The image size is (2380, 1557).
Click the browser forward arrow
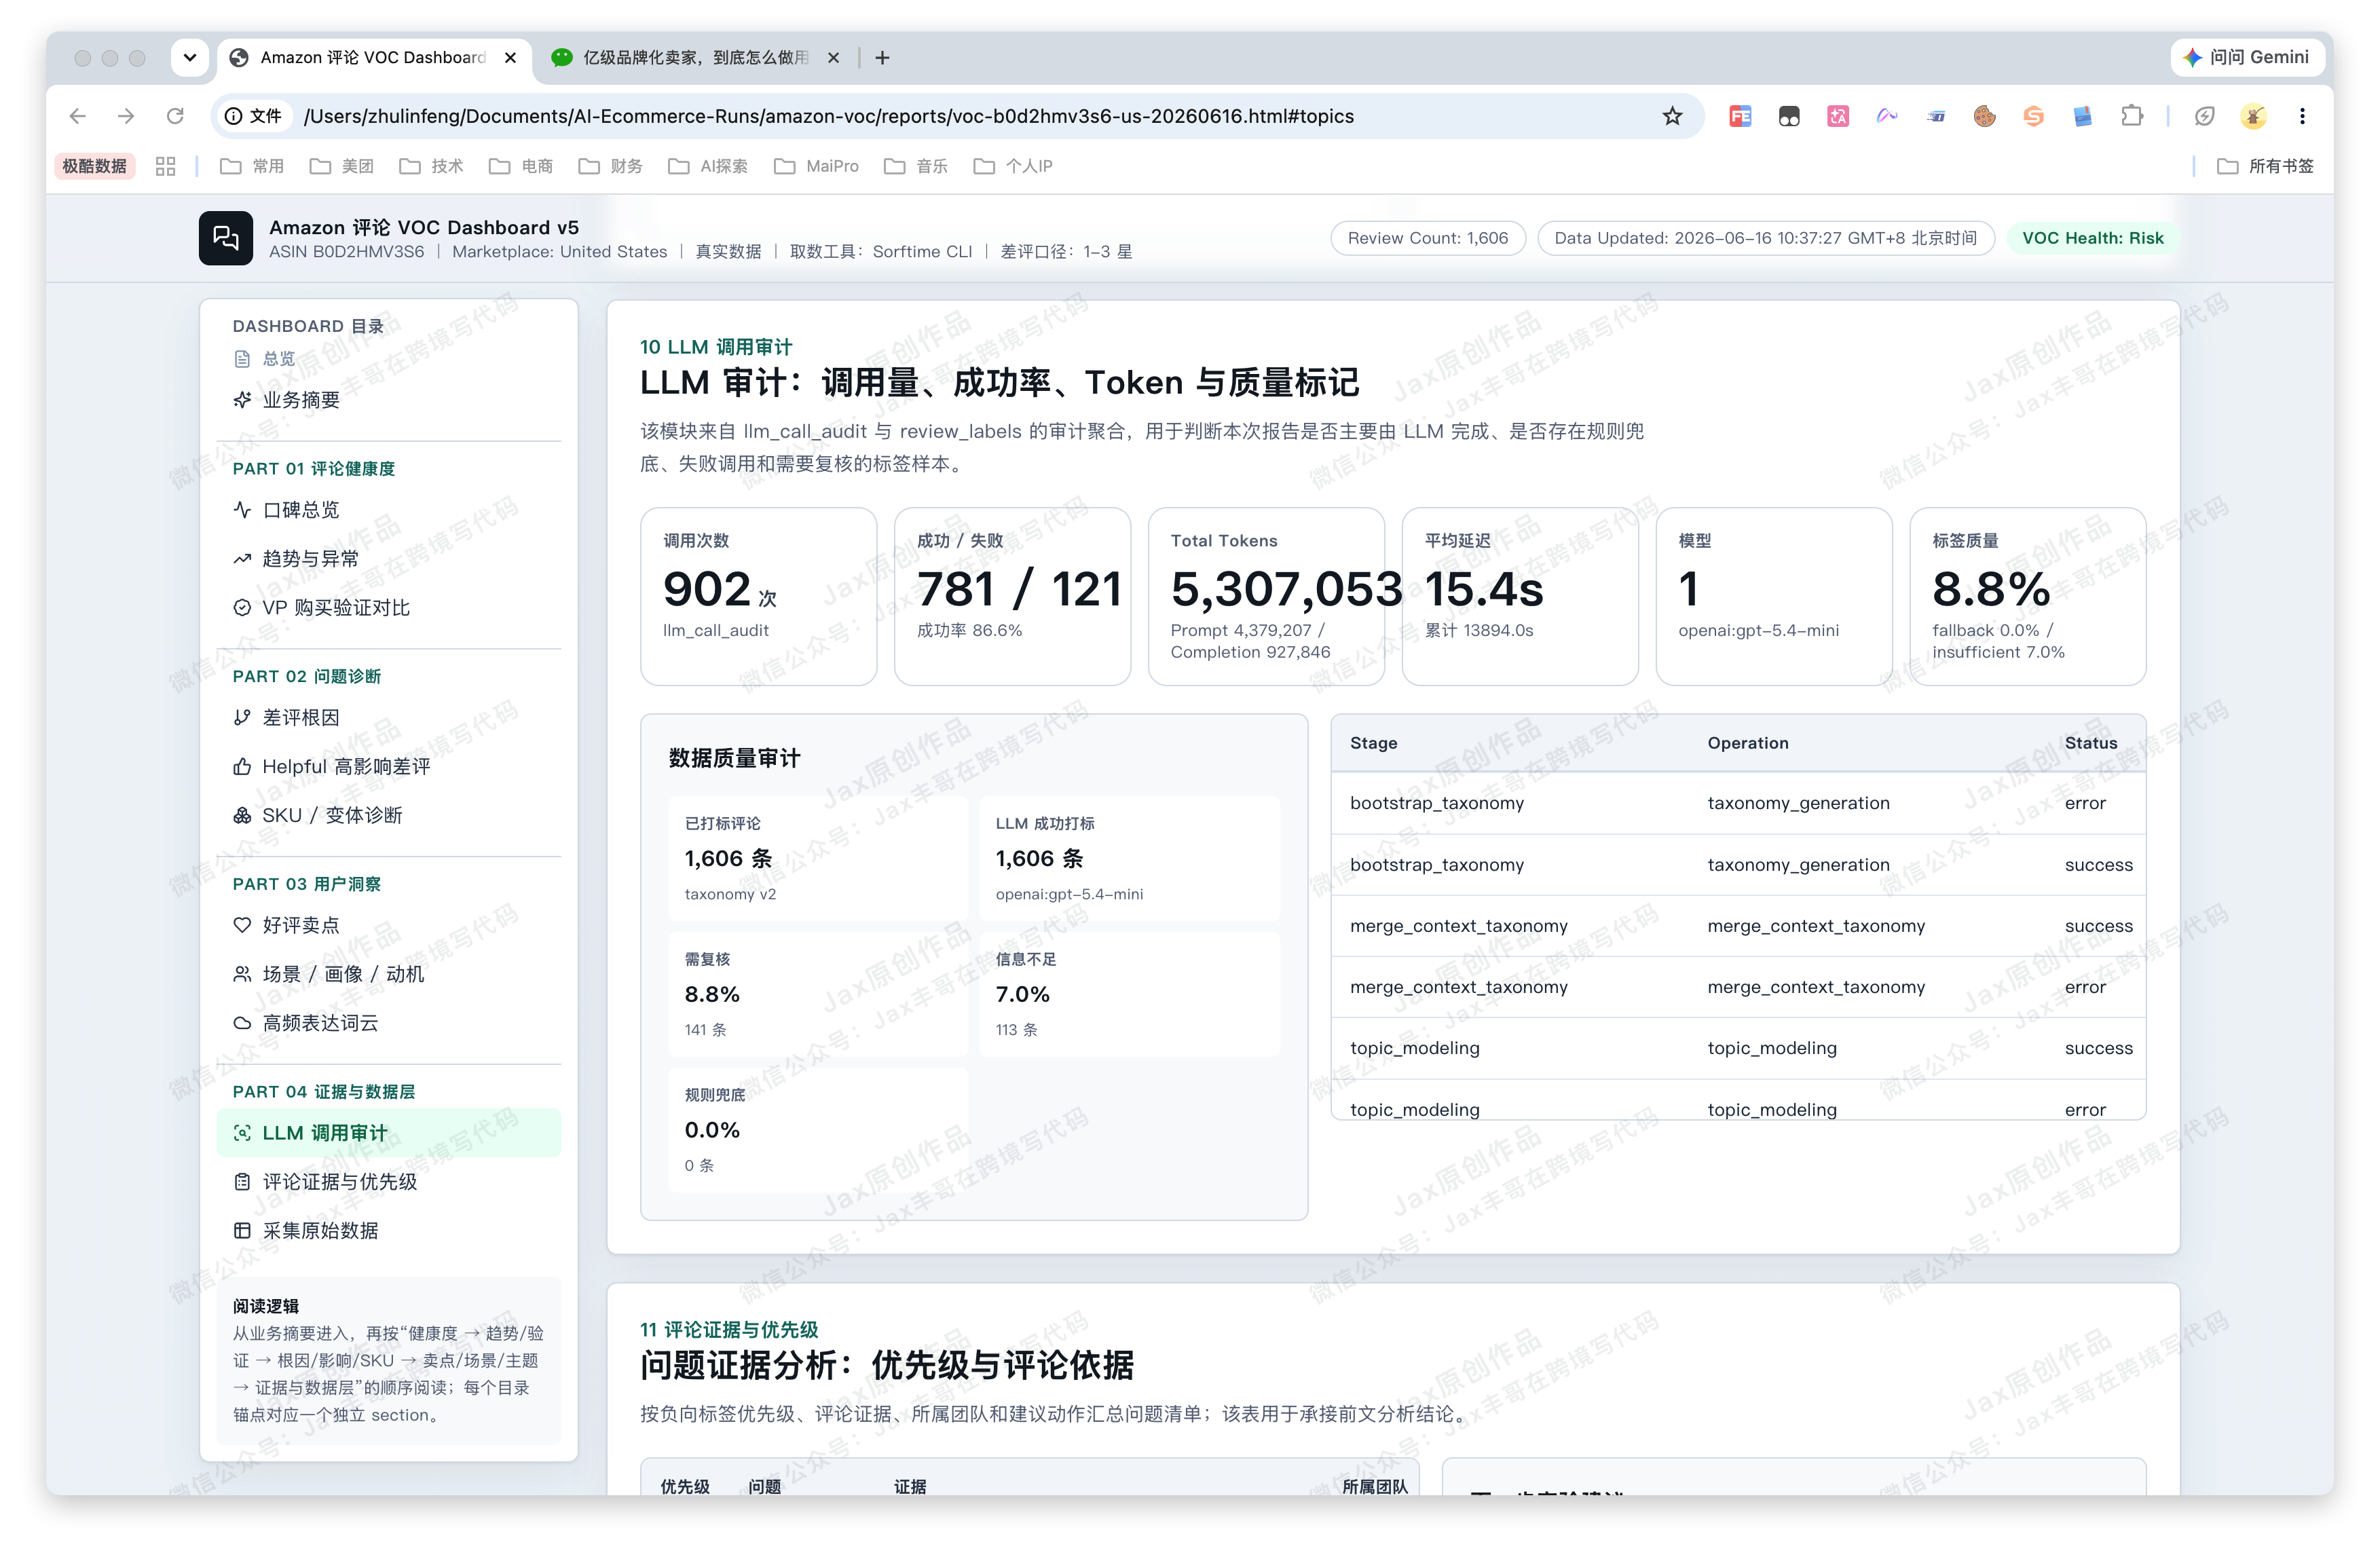pos(126,116)
